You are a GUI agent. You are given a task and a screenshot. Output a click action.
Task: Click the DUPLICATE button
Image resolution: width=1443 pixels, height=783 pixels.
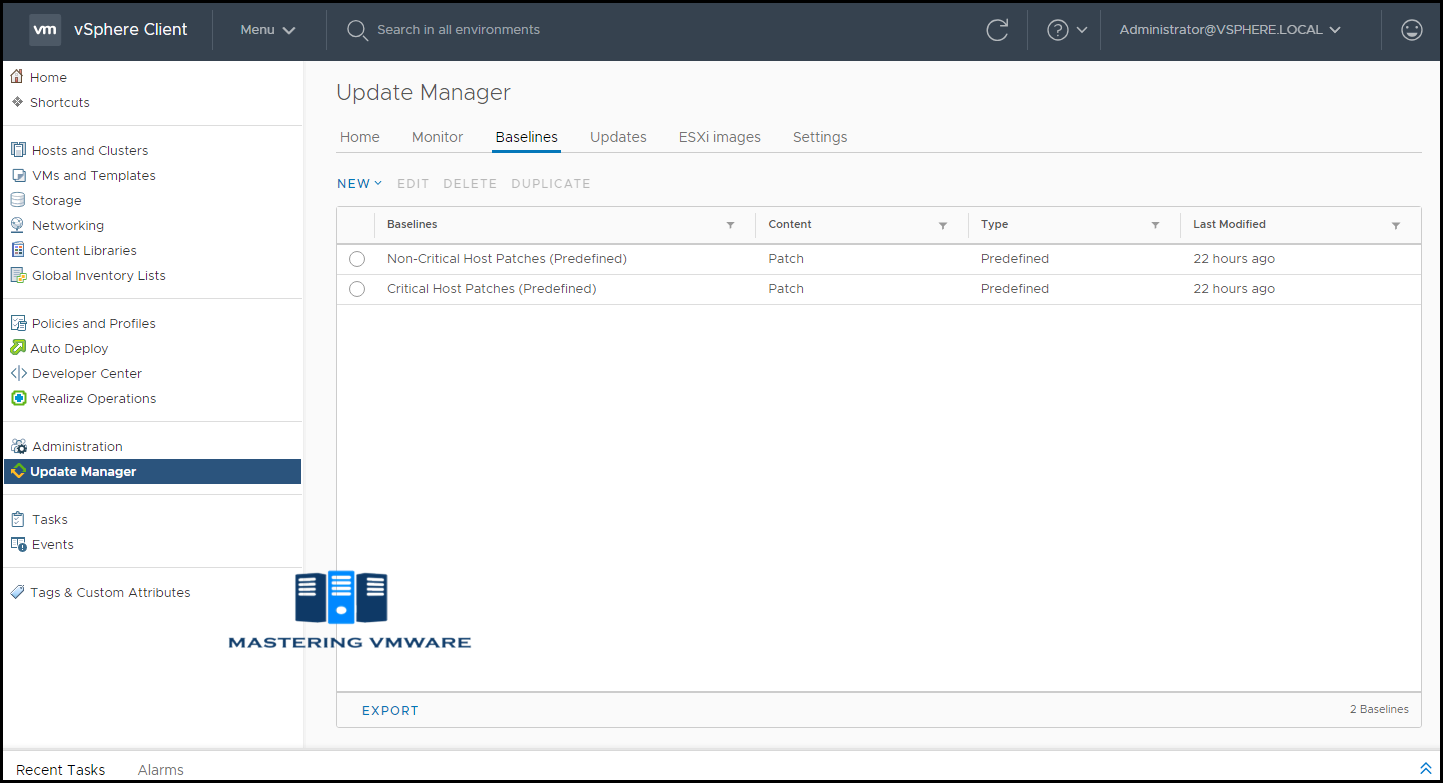click(551, 184)
